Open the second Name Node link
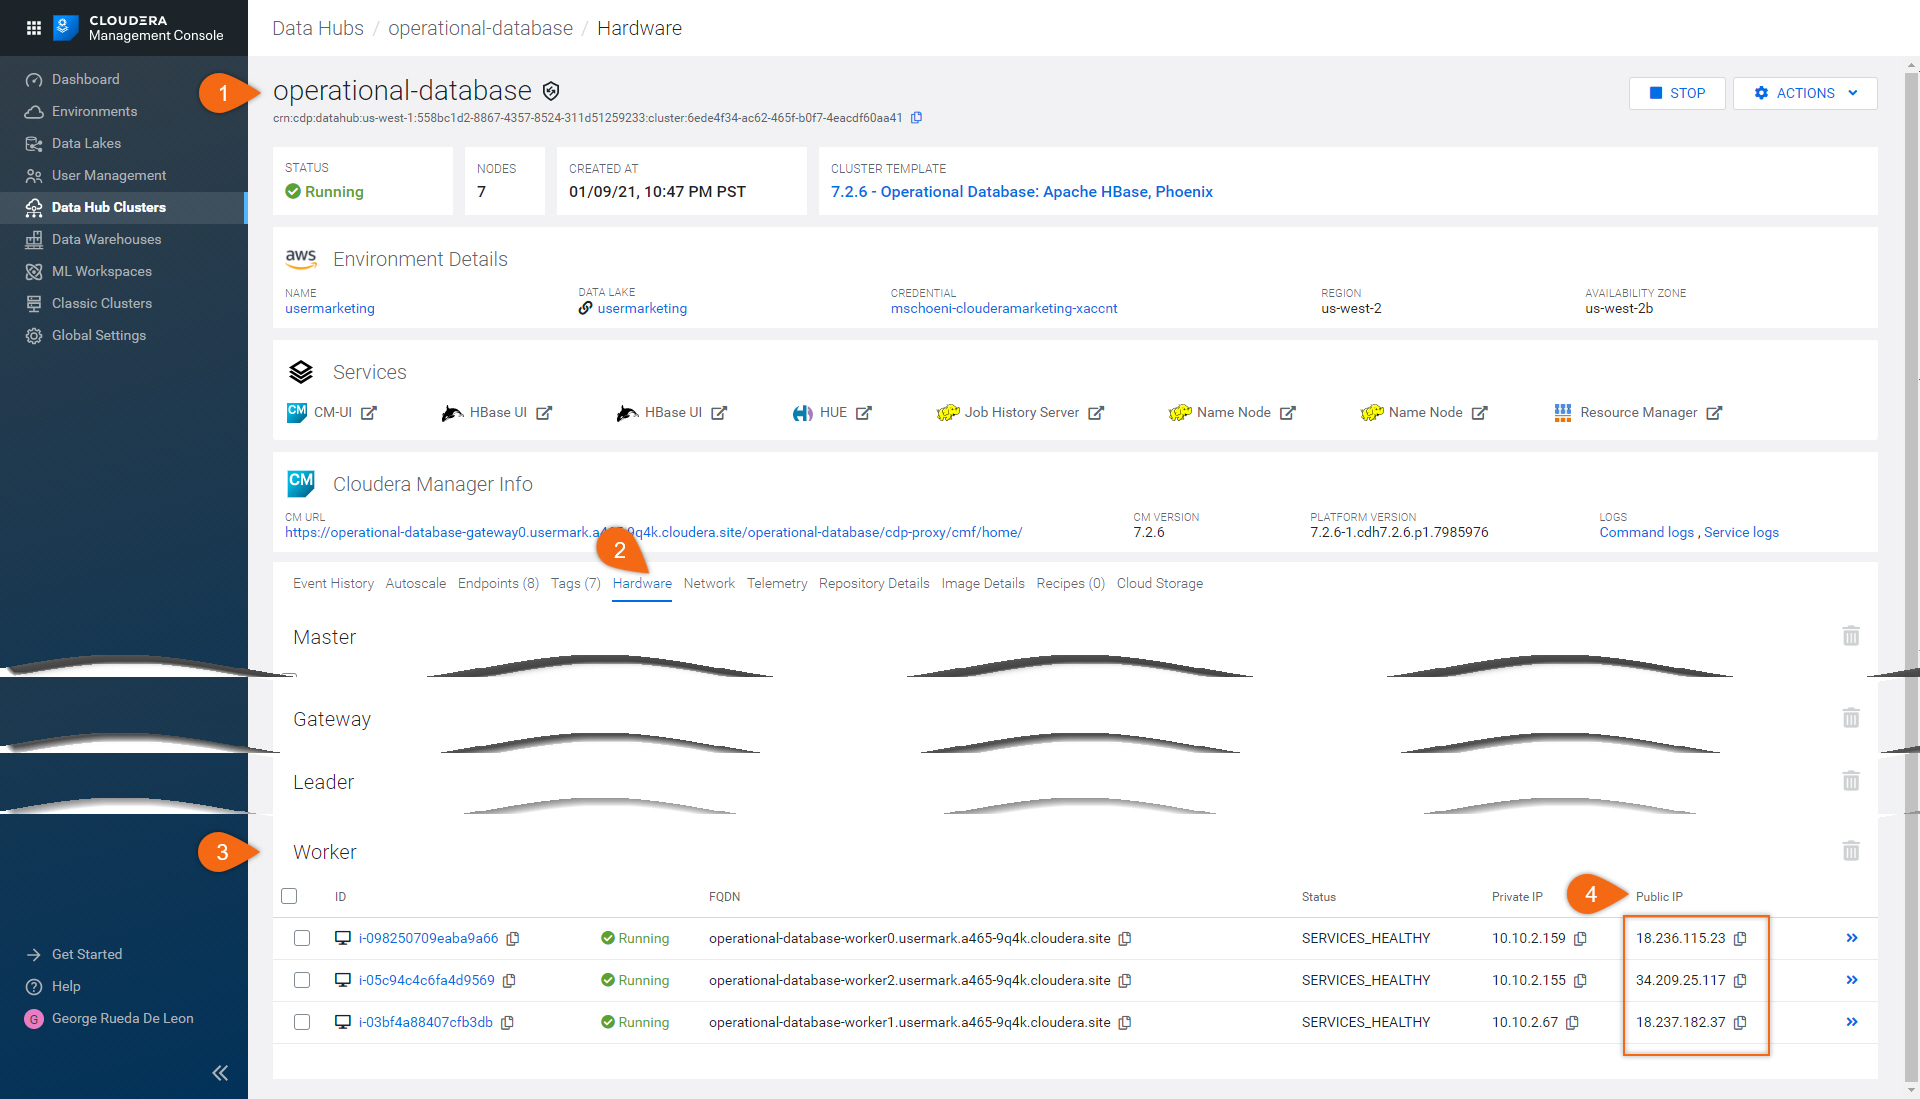This screenshot has height=1099, width=1920. (1424, 413)
